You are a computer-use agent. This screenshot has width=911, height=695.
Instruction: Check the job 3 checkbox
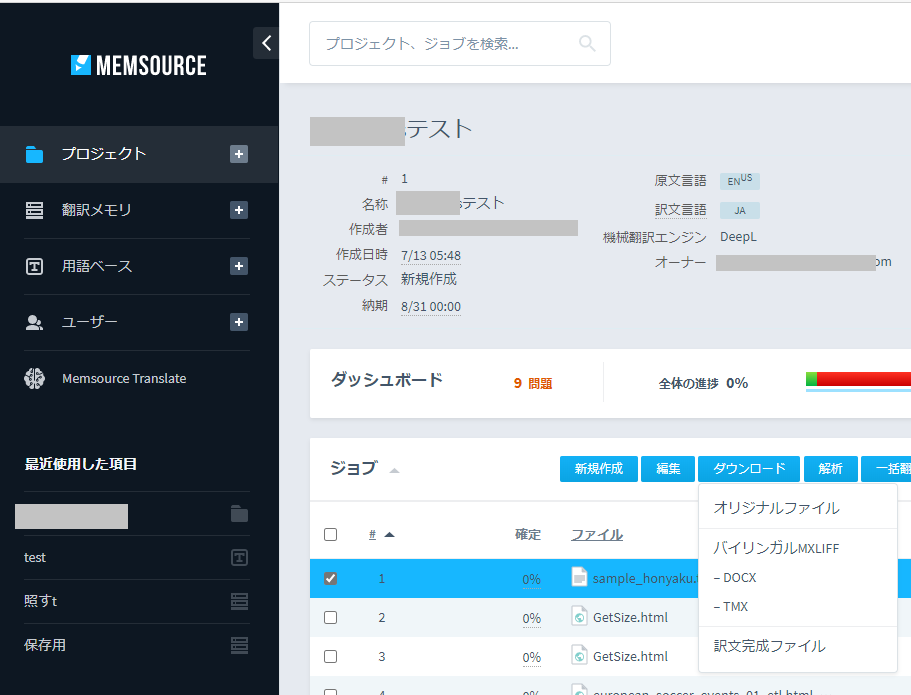tap(331, 656)
